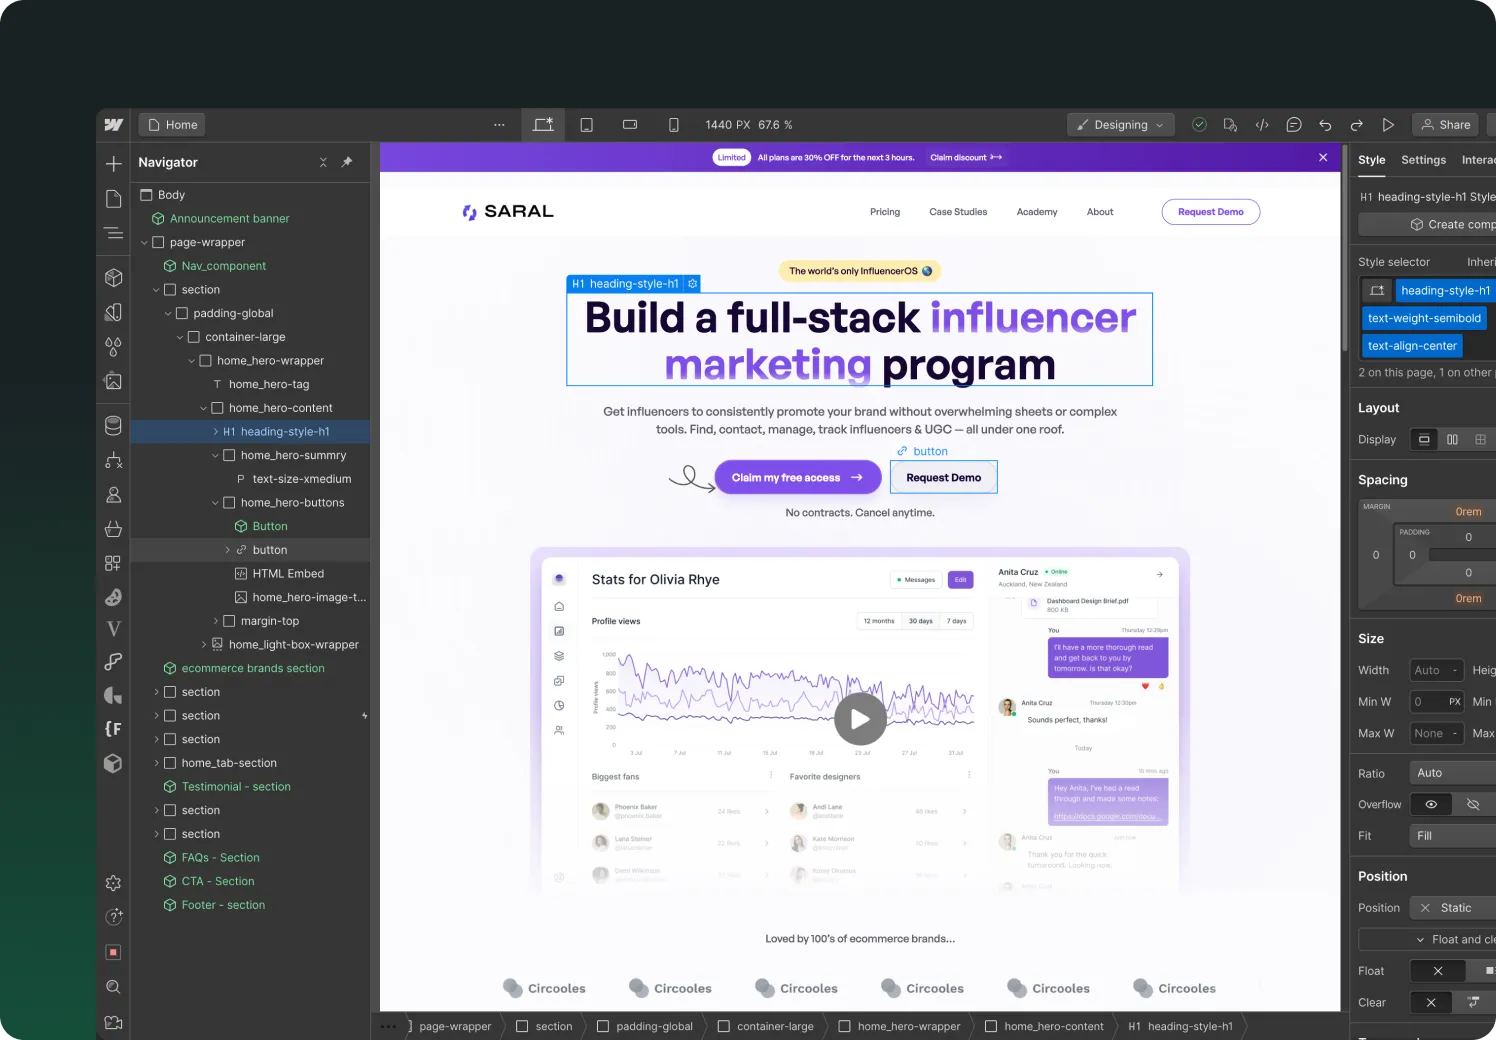Pin the Navigator panel
The image size is (1496, 1040).
[x=347, y=162]
